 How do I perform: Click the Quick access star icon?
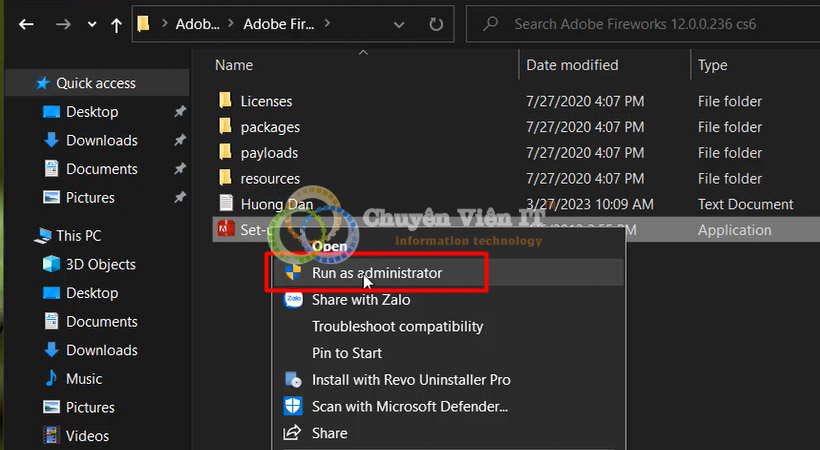click(43, 83)
